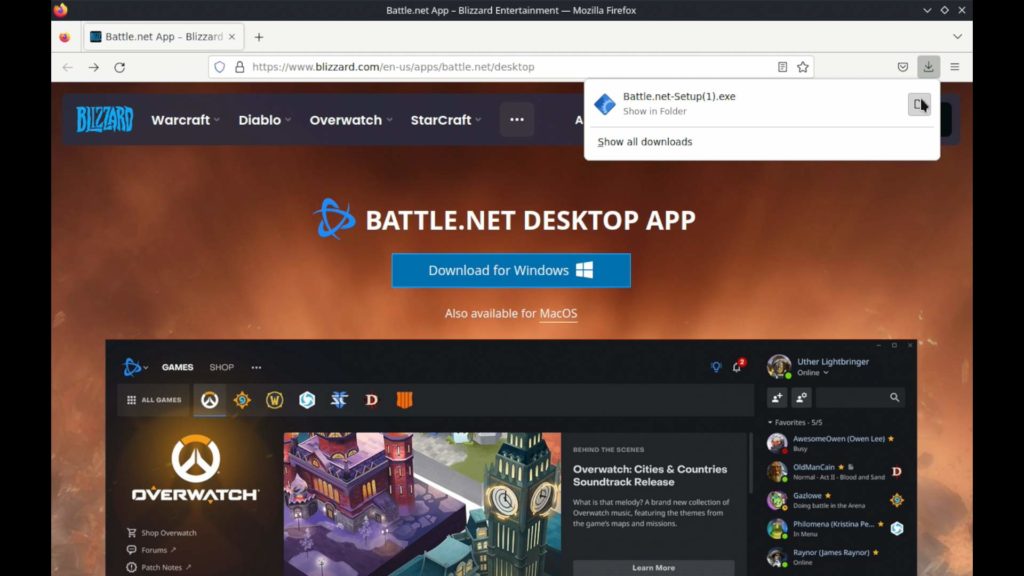Click Show all downloads
Screen dimensions: 1024x576
click(x=645, y=142)
